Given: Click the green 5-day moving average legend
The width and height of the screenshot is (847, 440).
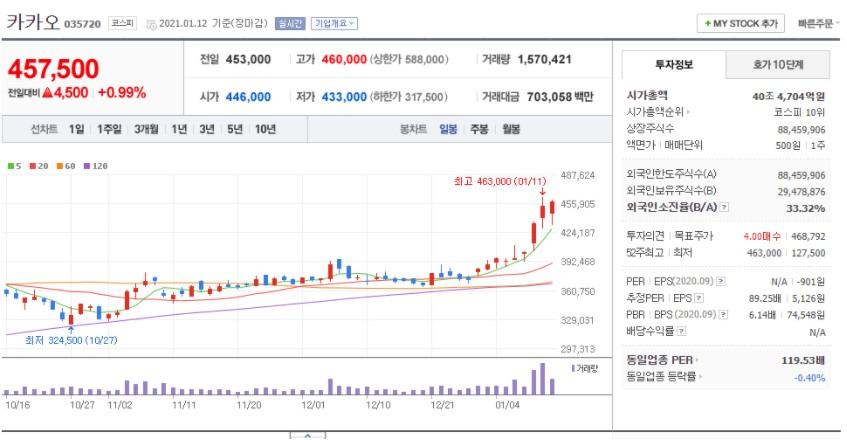Looking at the screenshot, I should point(15,166).
